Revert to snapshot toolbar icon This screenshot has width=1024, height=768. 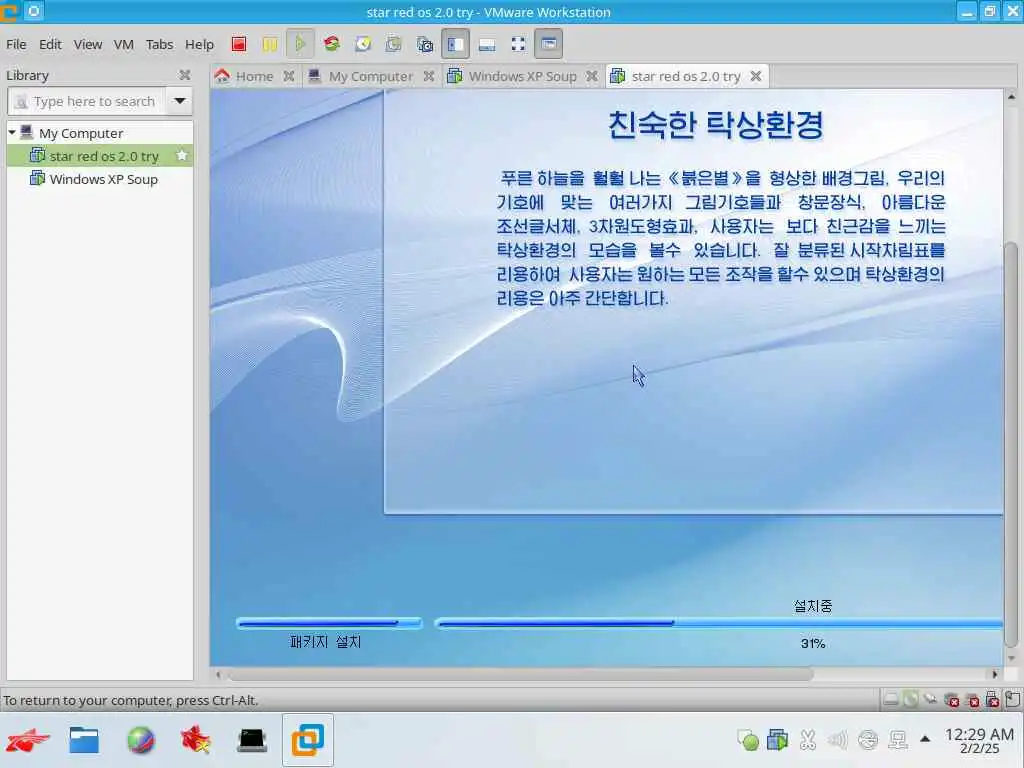tap(393, 44)
